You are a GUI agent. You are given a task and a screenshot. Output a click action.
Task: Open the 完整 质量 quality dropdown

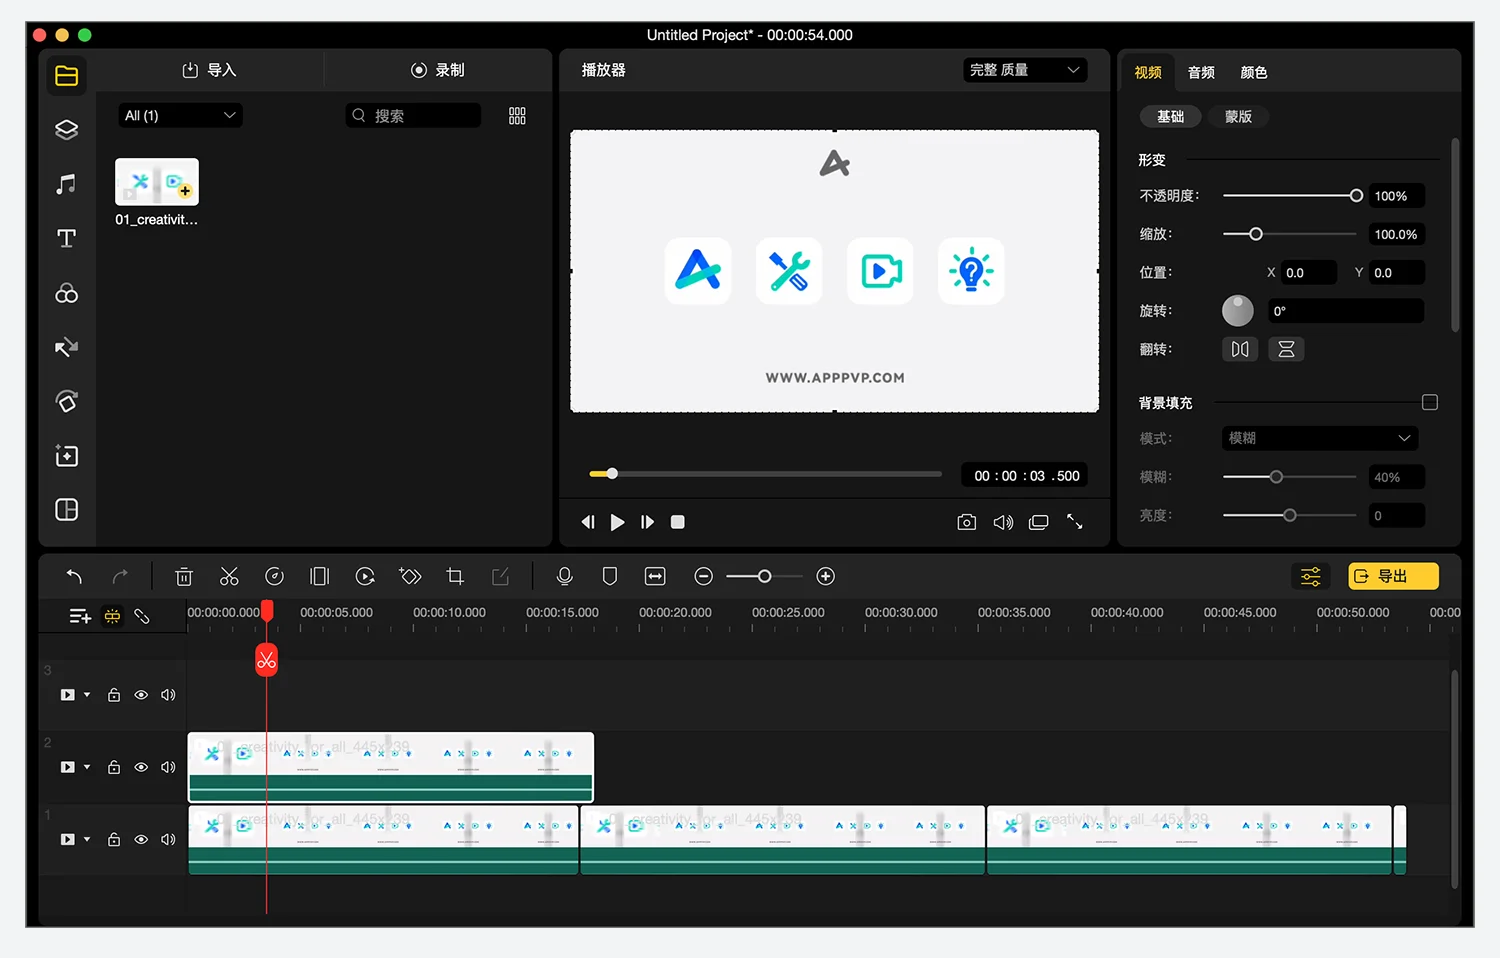point(1025,70)
